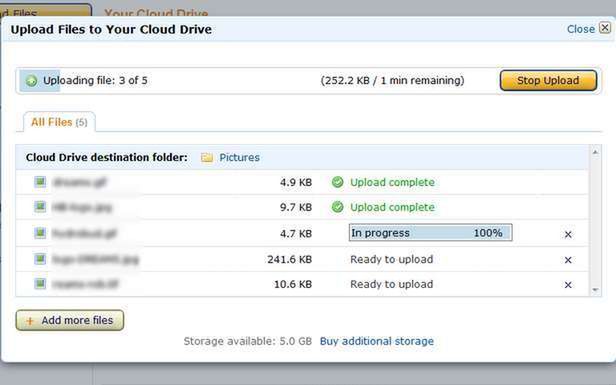
Task: Click the green check icon on 9.7 KB row
Action: coord(337,207)
